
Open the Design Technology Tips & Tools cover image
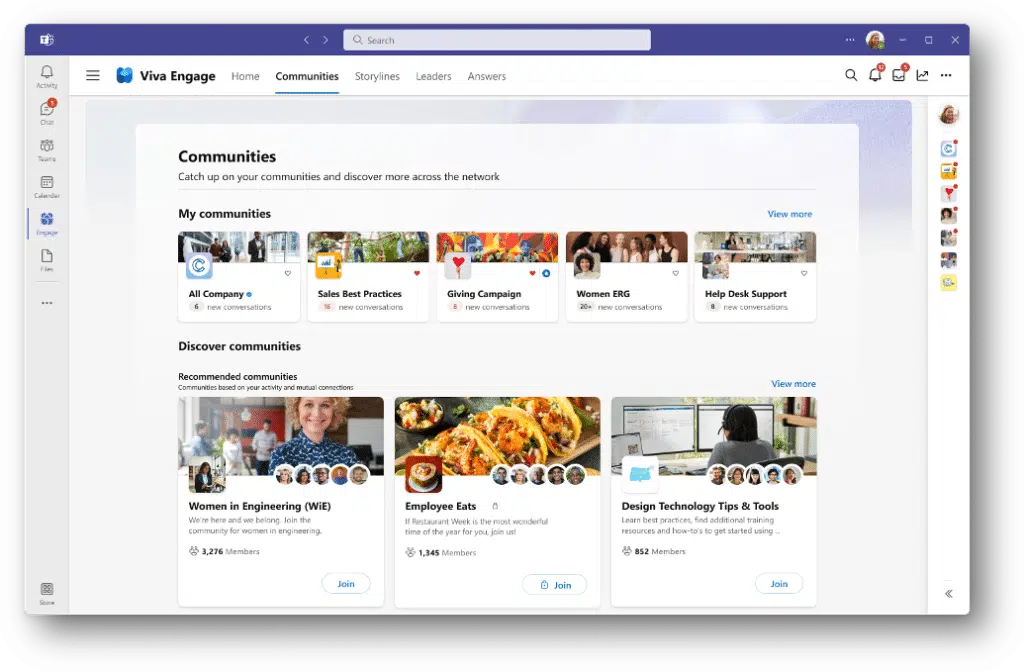click(x=714, y=436)
